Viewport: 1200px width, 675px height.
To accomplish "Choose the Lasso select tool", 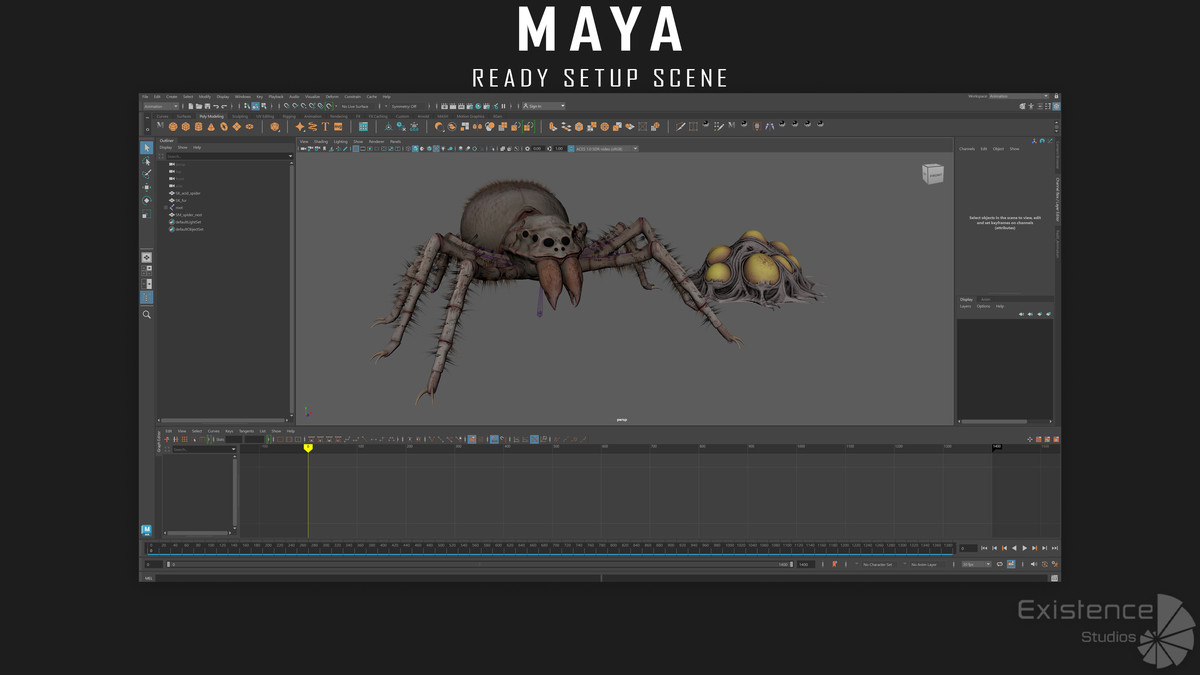I will click(x=147, y=161).
